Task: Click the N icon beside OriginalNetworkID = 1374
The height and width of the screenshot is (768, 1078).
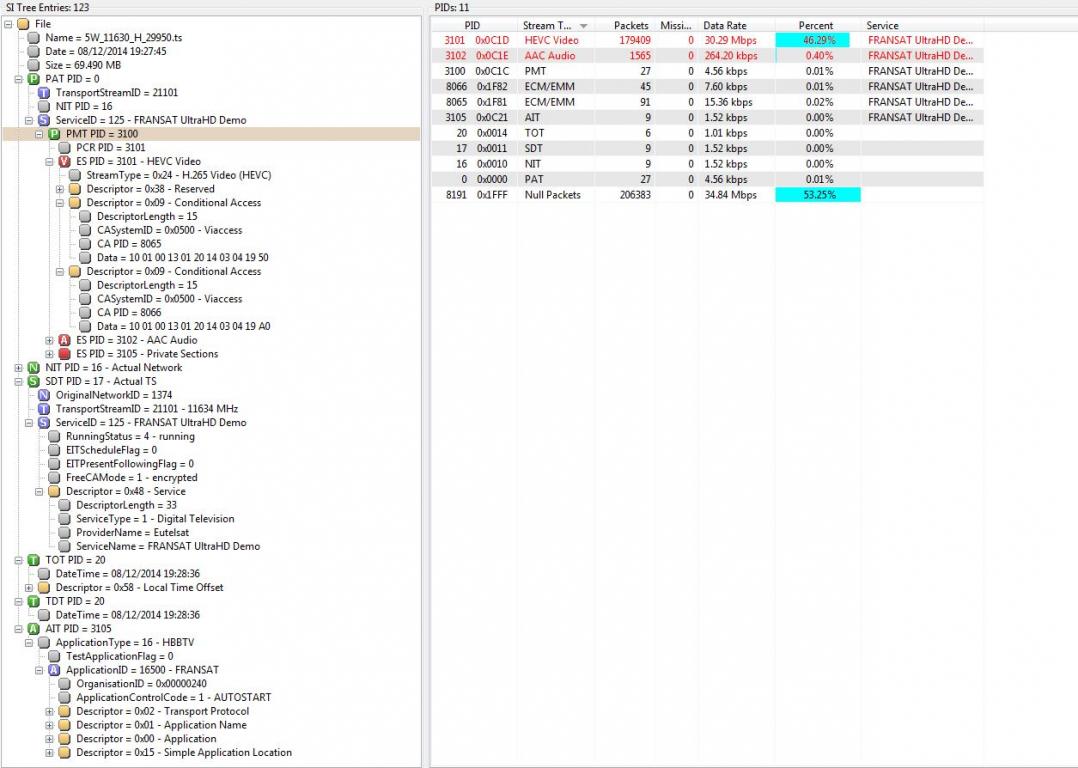Action: tap(43, 395)
